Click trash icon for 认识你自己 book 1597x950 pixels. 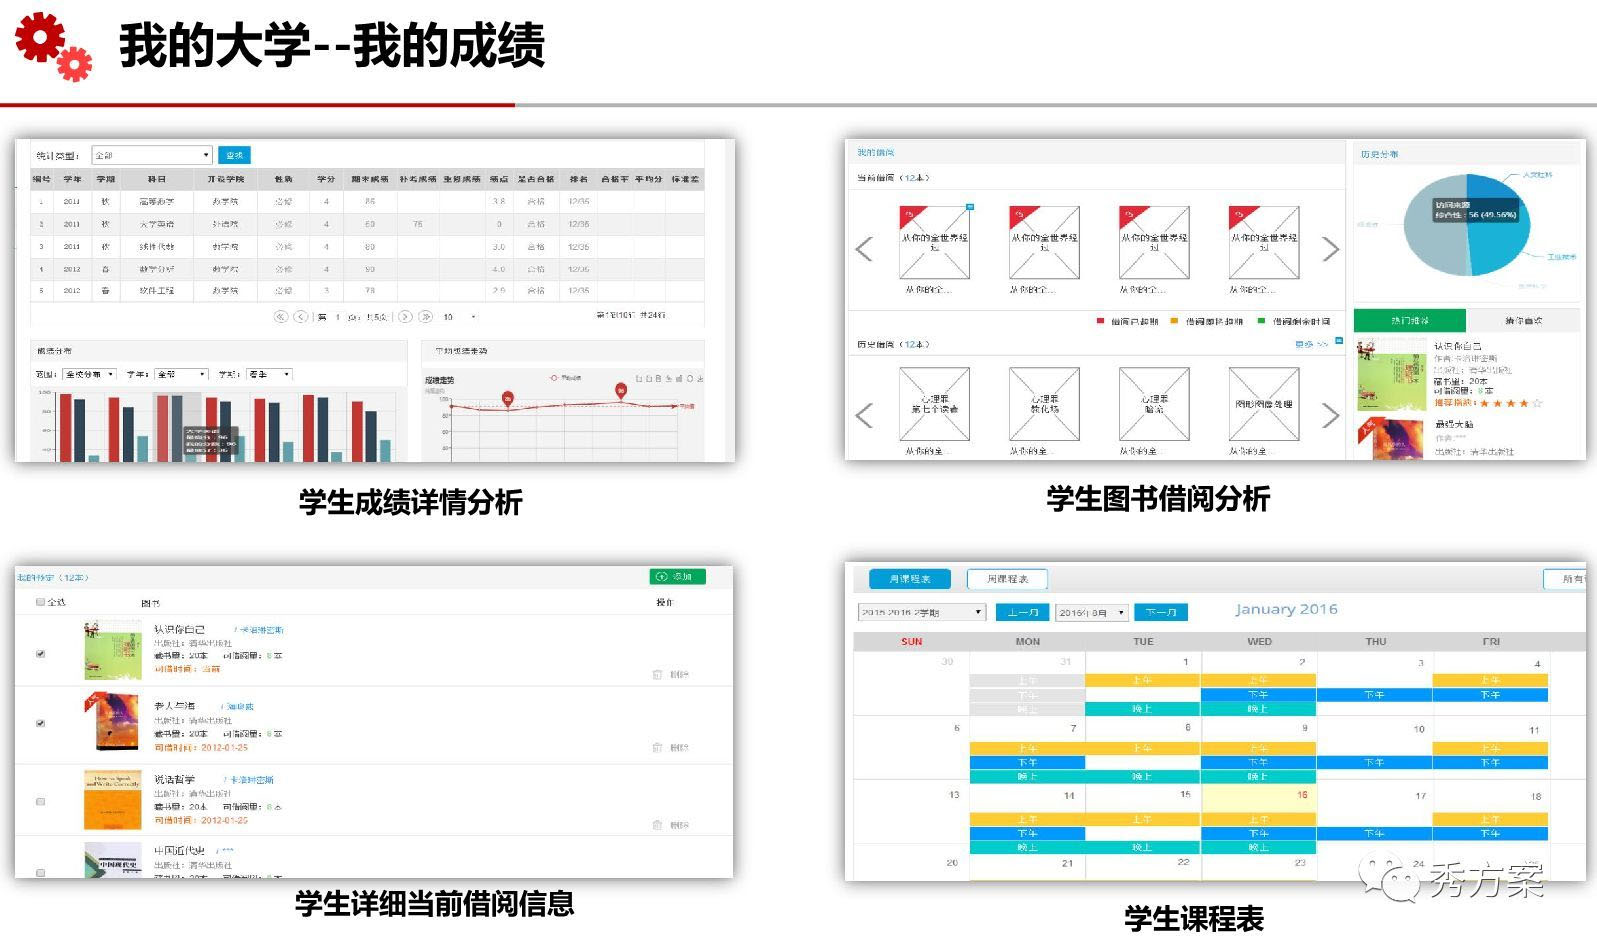click(657, 674)
